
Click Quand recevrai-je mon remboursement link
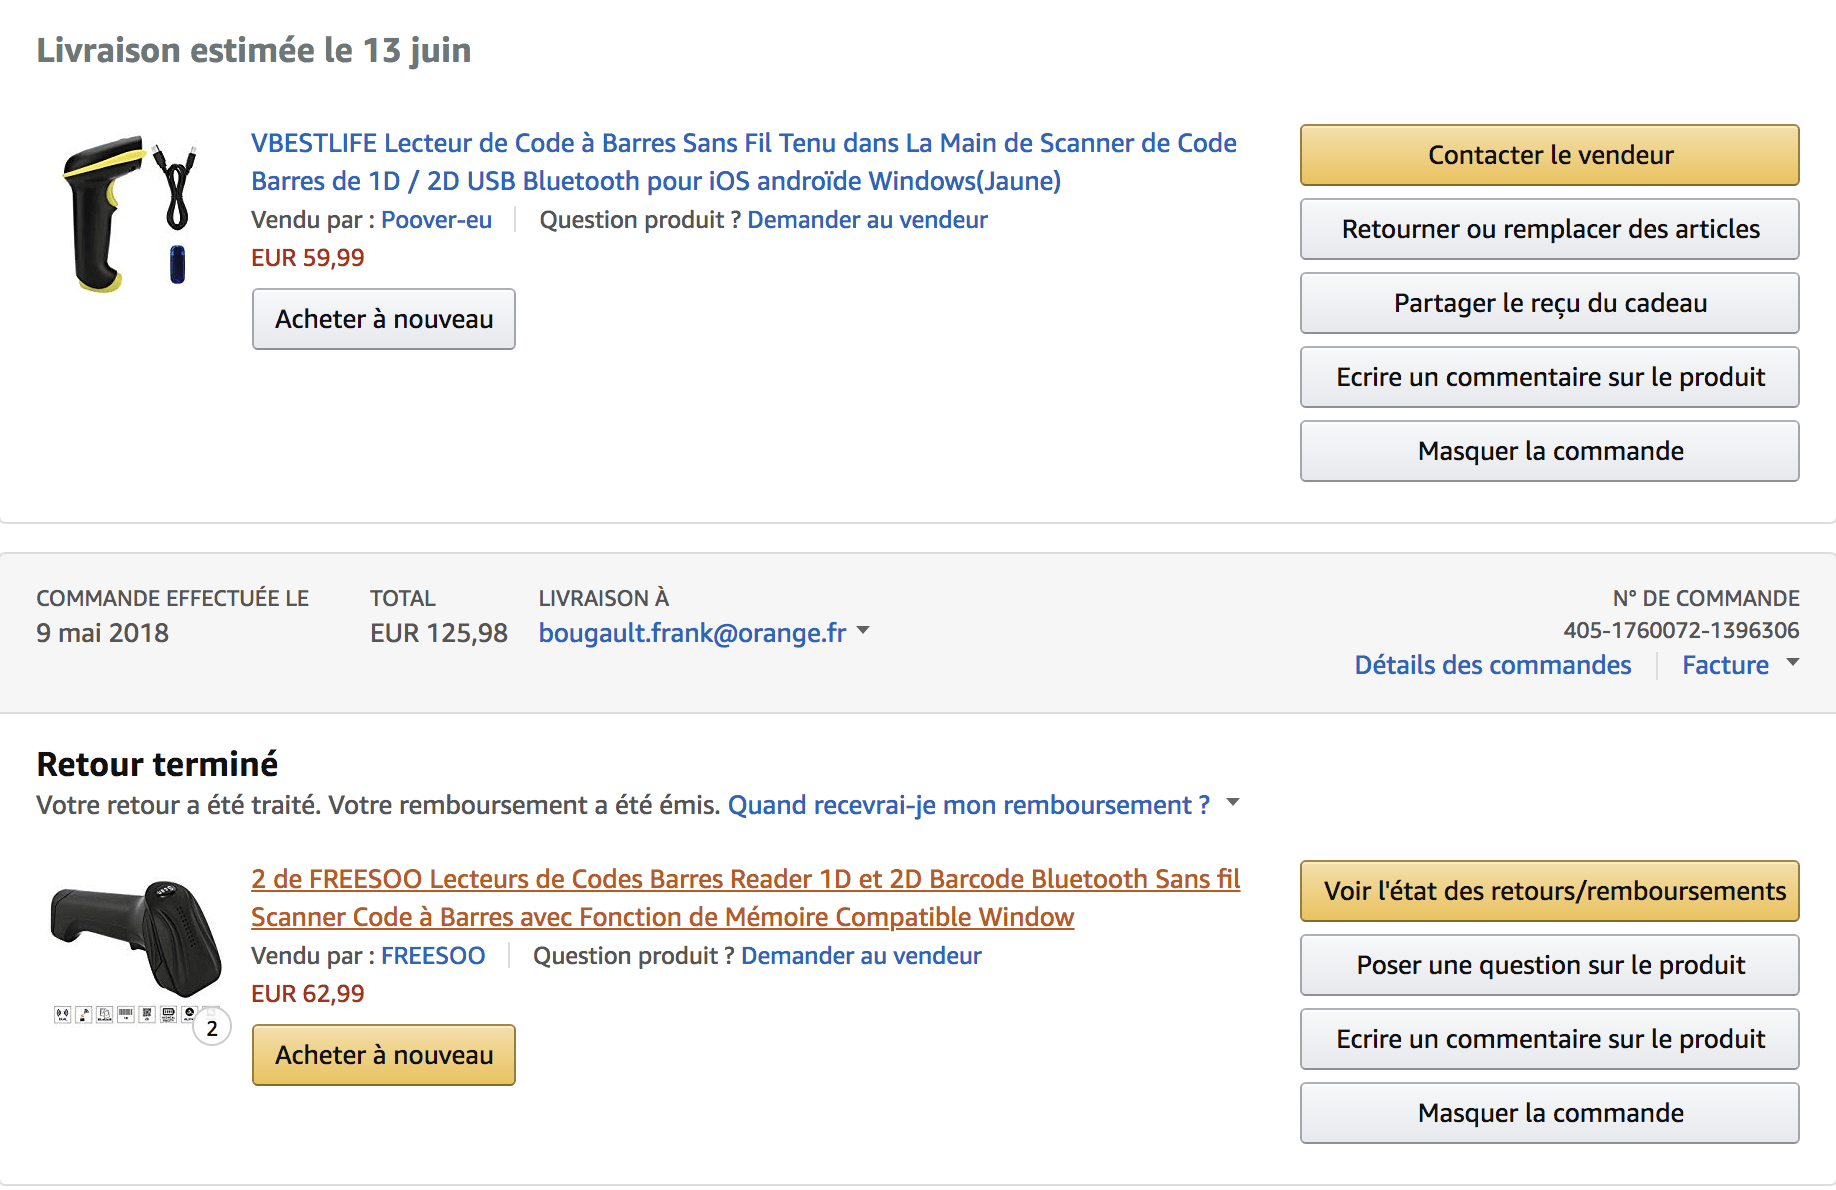point(968,805)
